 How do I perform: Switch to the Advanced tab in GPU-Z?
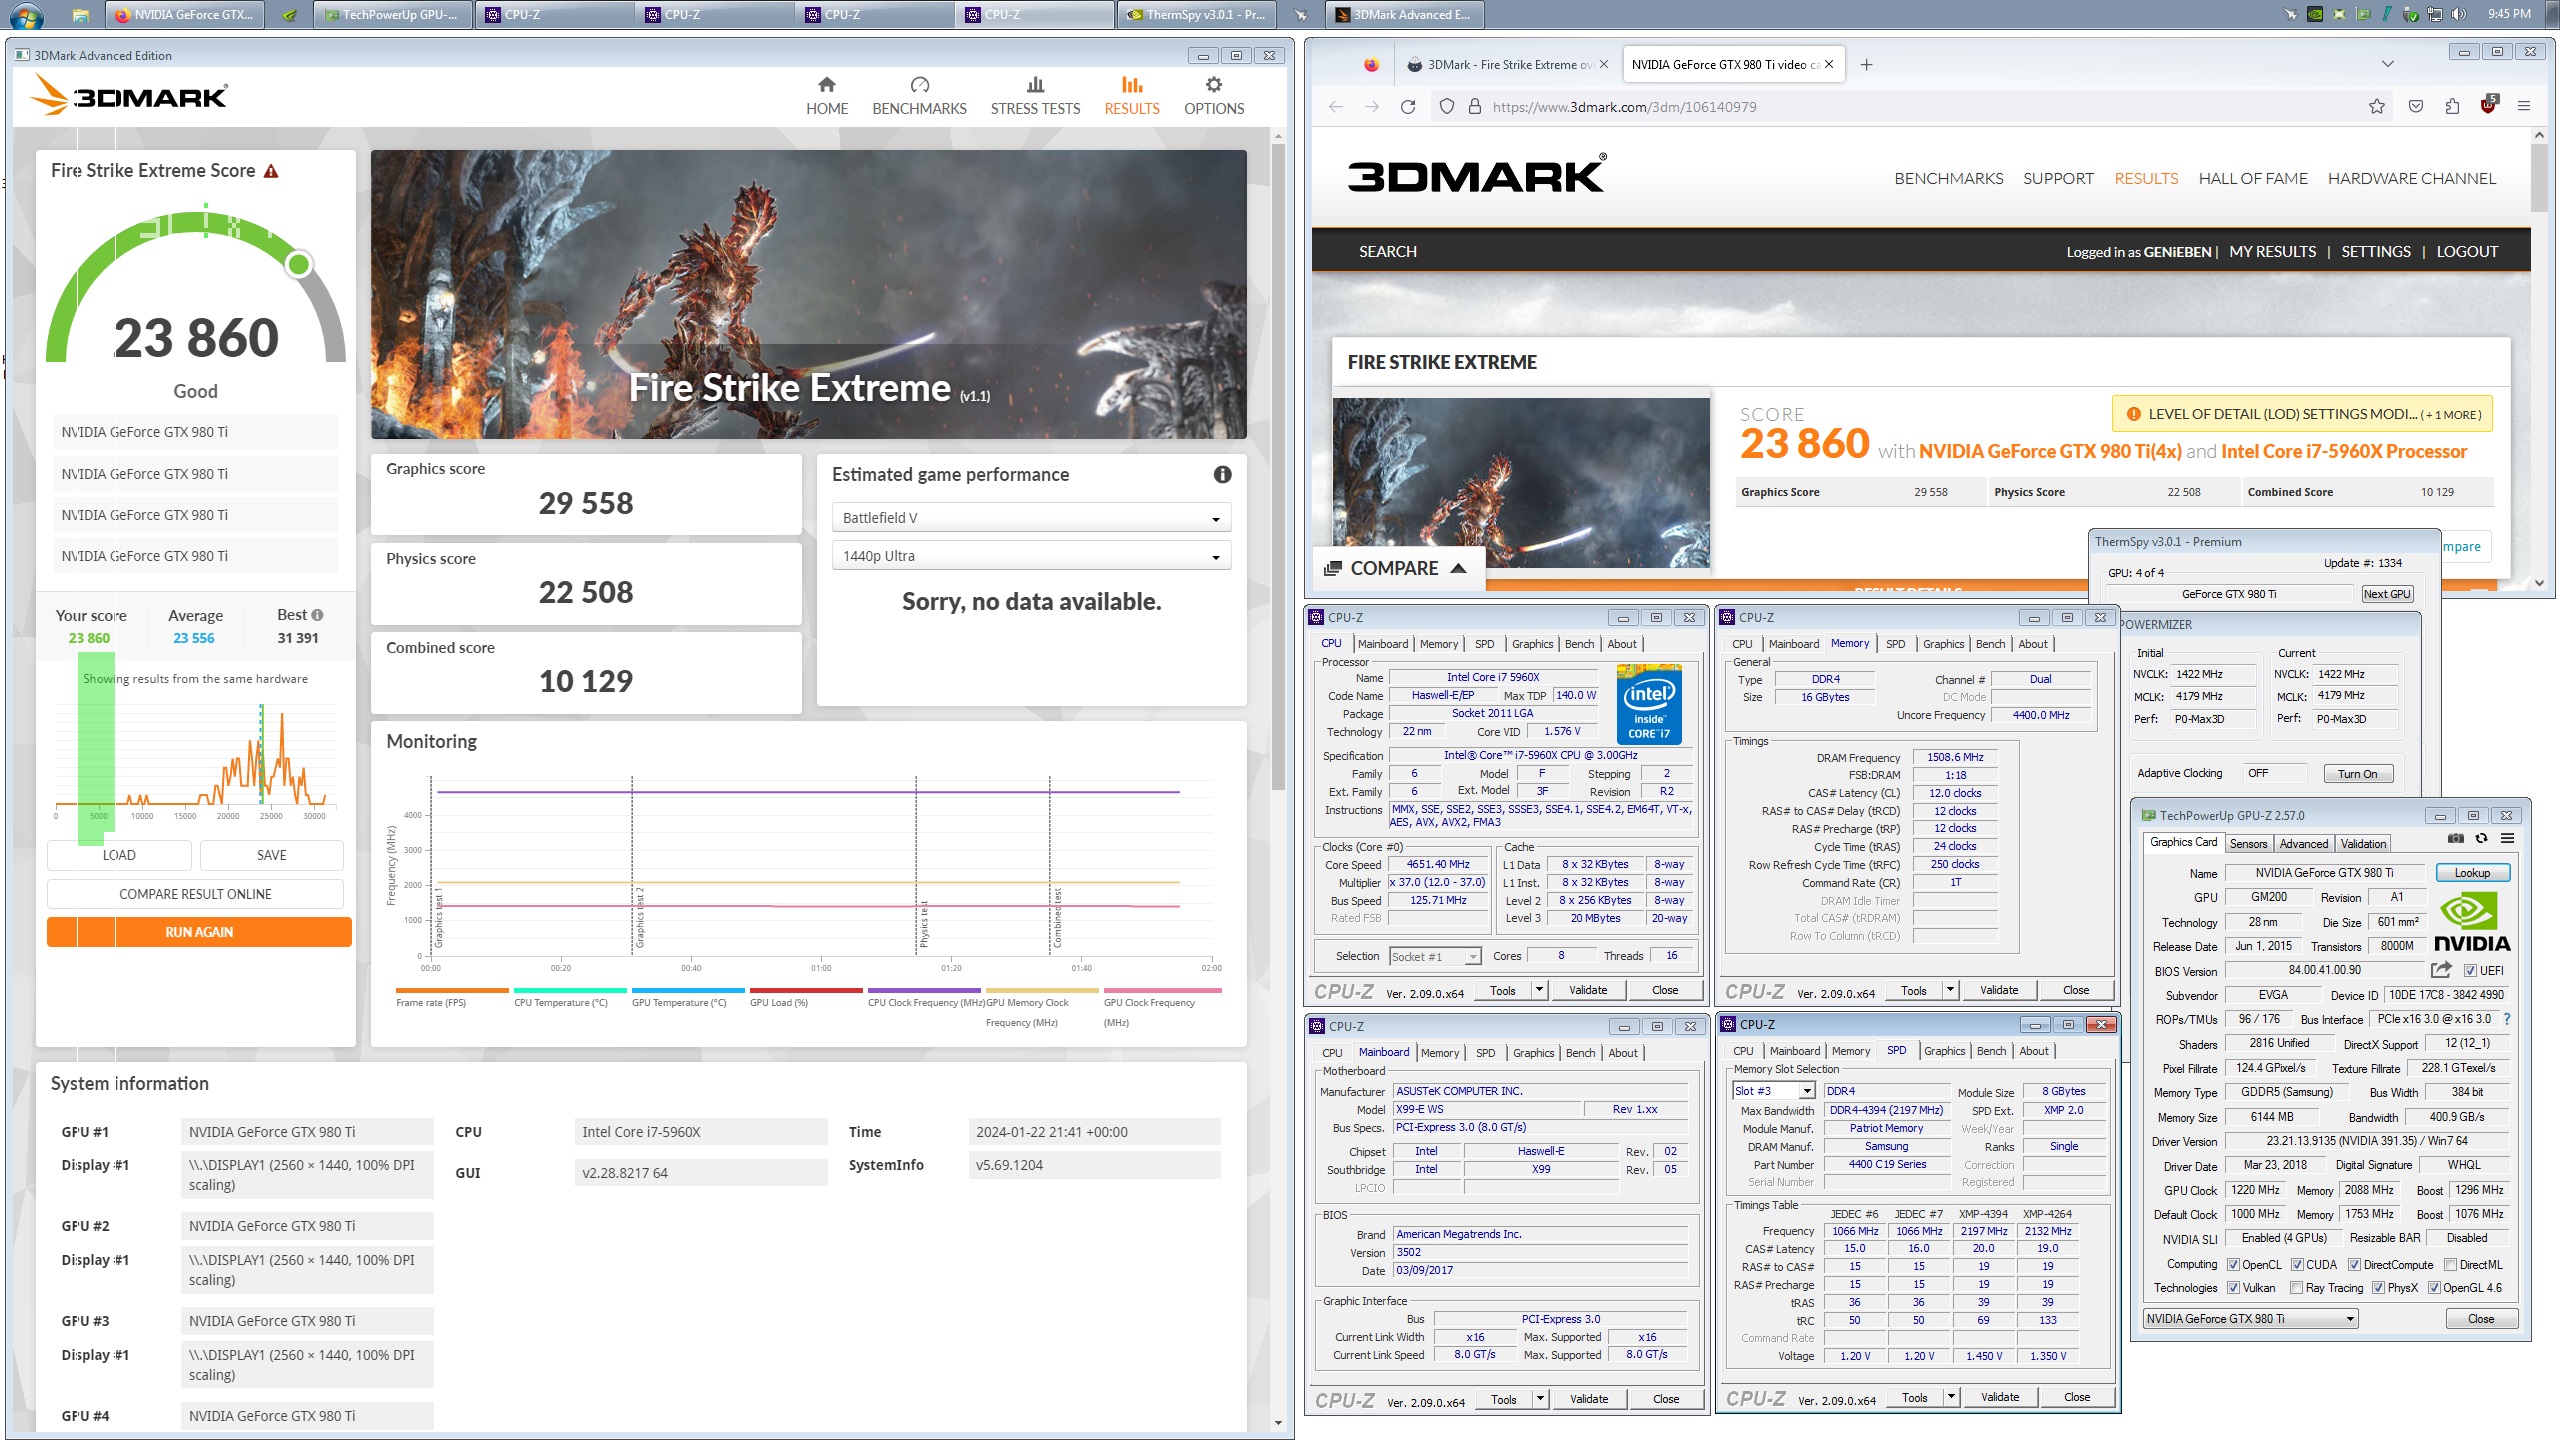(x=2304, y=844)
